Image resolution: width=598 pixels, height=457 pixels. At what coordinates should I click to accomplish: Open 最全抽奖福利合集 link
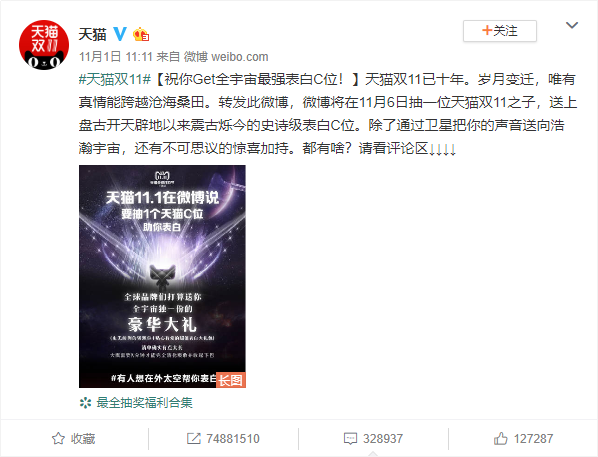click(145, 402)
